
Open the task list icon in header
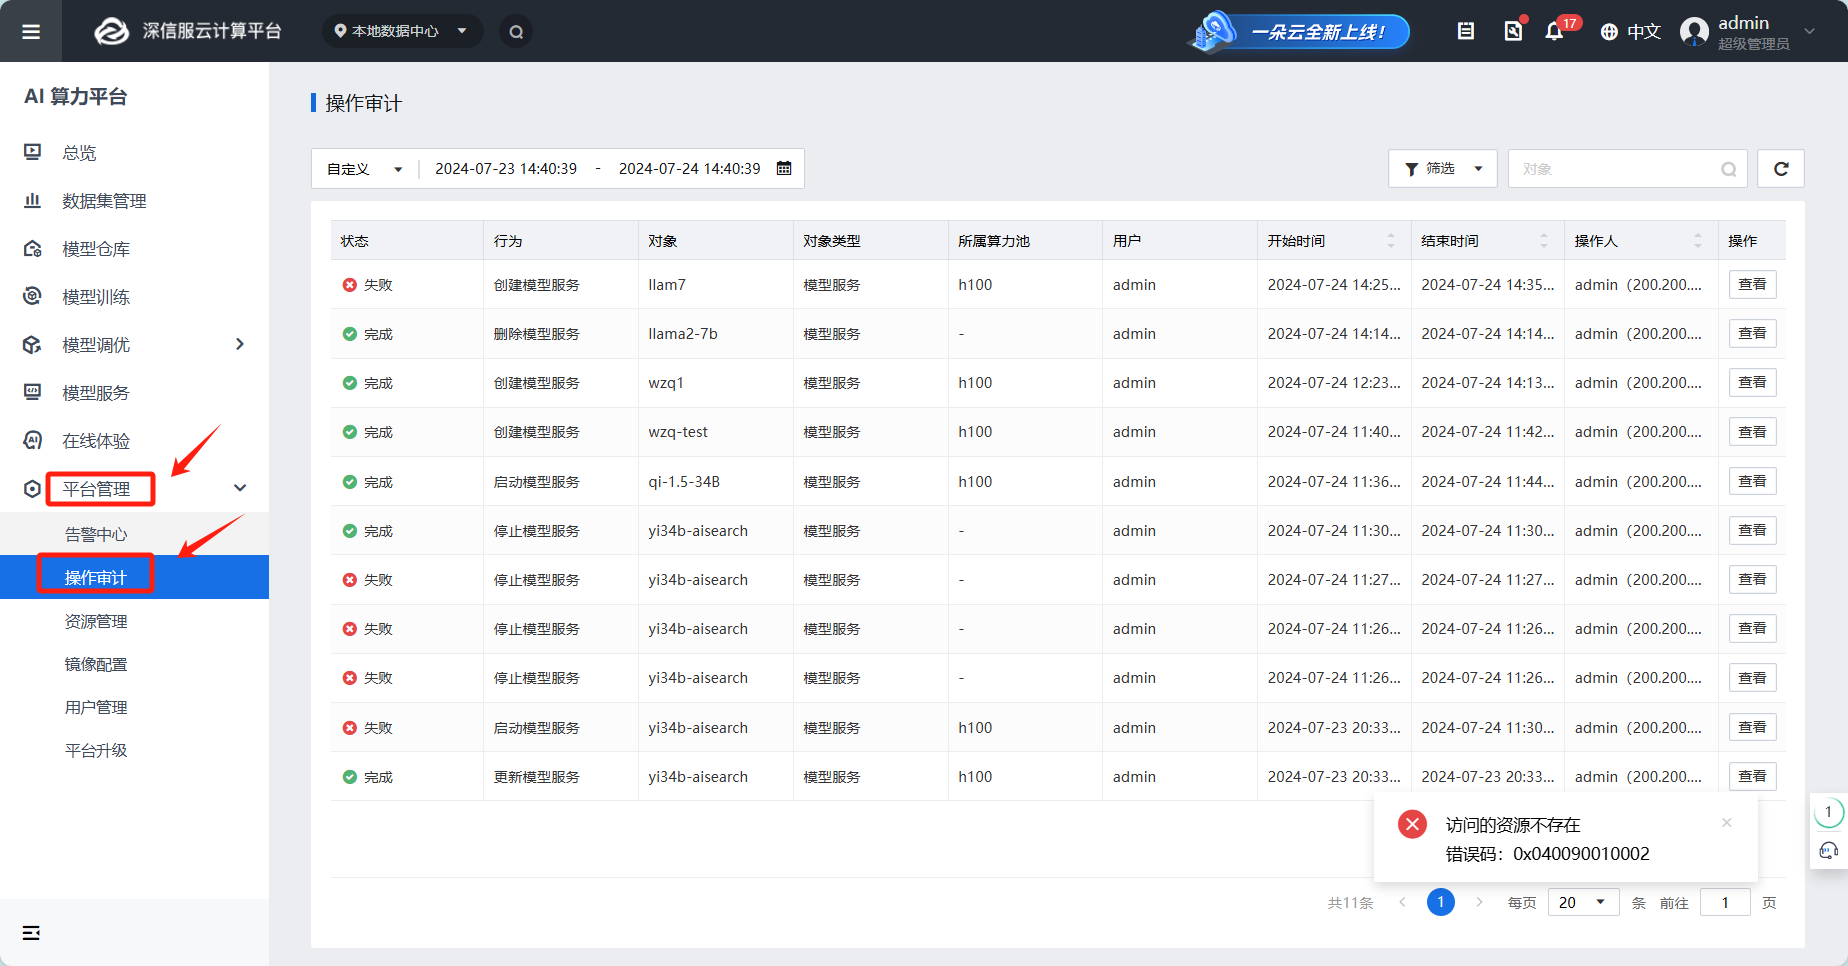[x=1466, y=31]
